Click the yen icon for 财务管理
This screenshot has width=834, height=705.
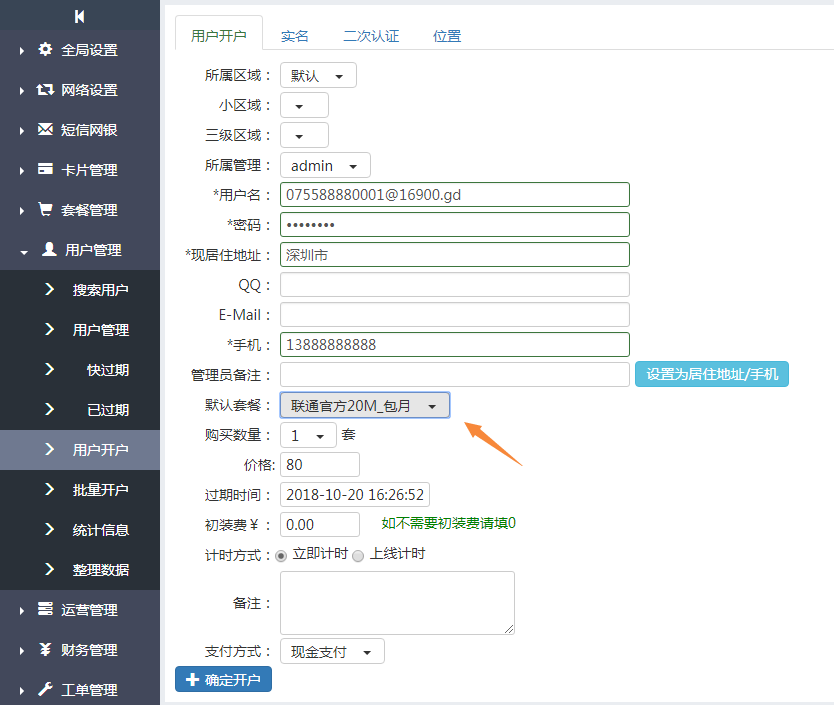coord(45,649)
